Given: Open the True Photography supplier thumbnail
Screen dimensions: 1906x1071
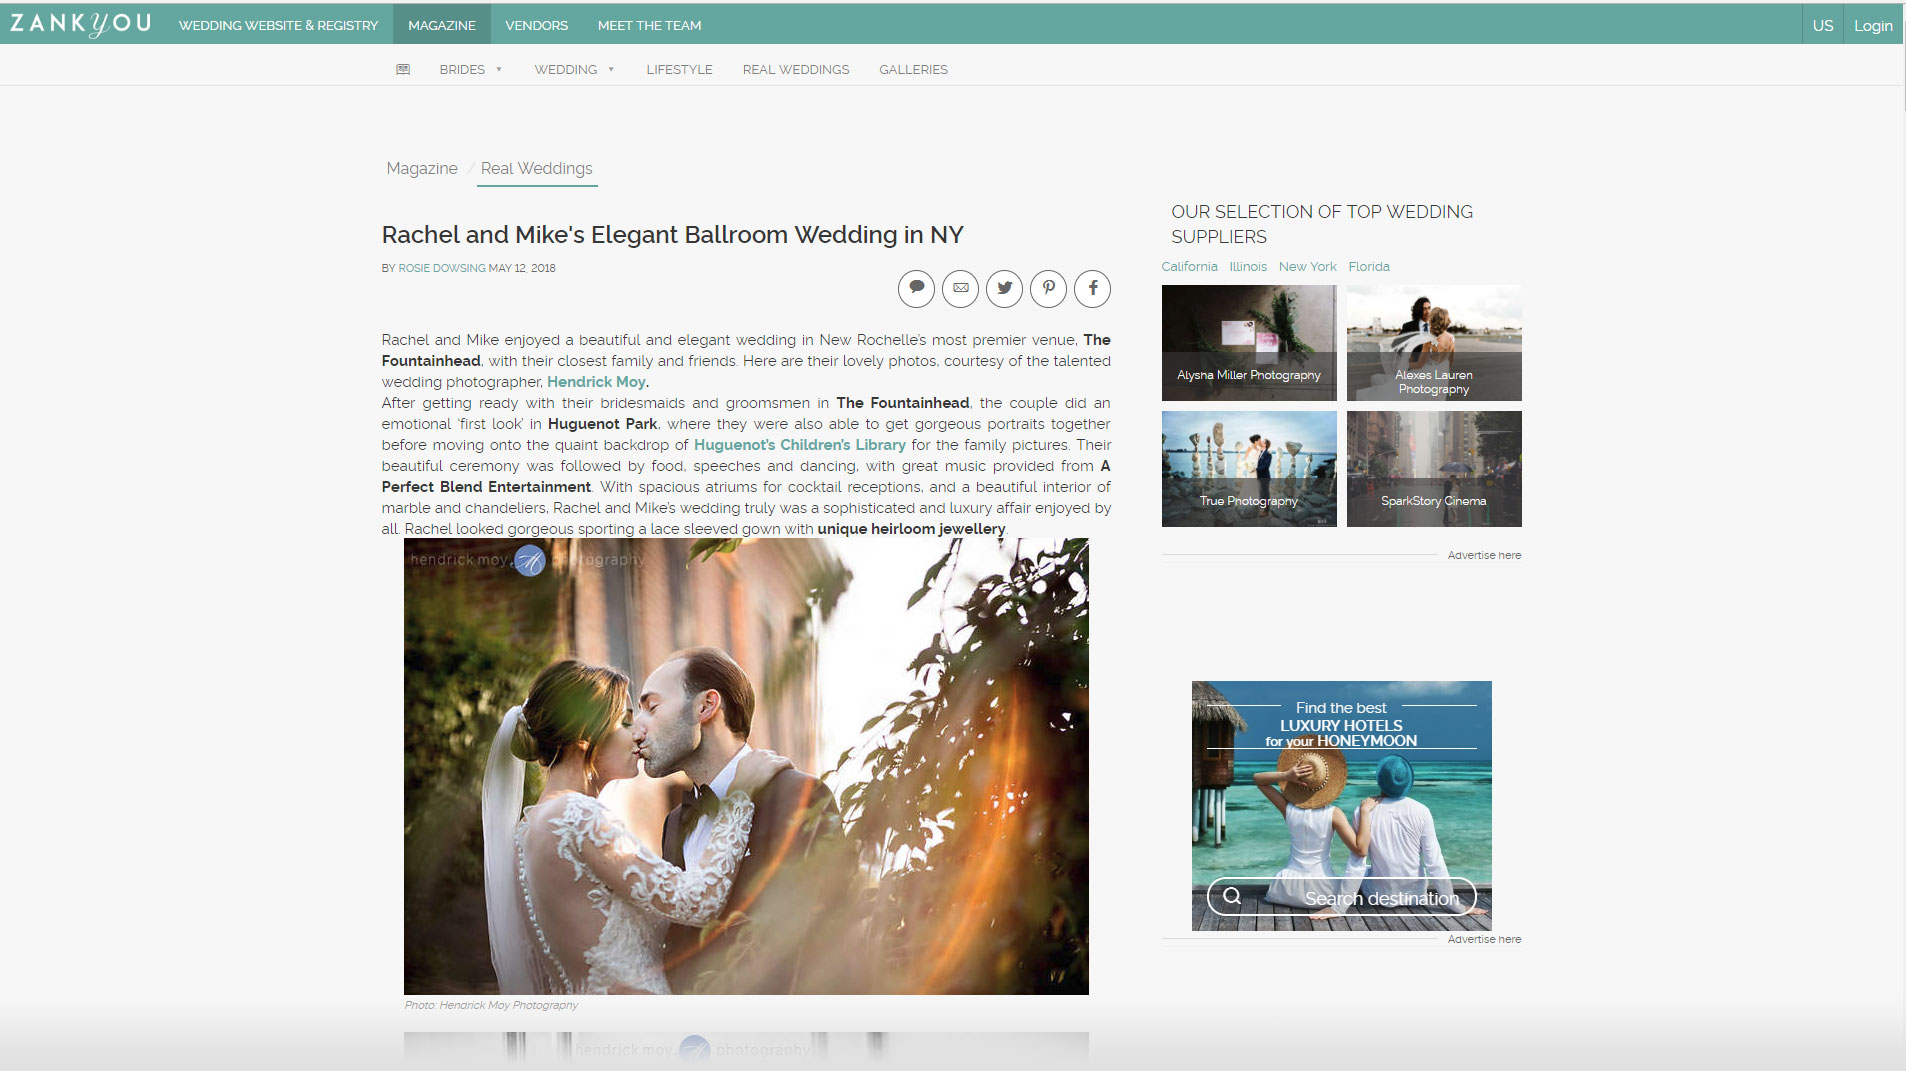Looking at the screenshot, I should coord(1248,468).
